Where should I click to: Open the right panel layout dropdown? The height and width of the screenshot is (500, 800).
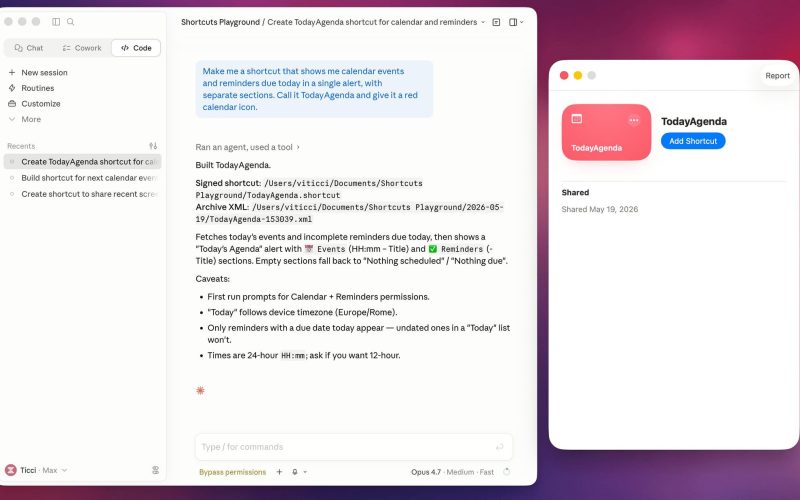[x=516, y=22]
